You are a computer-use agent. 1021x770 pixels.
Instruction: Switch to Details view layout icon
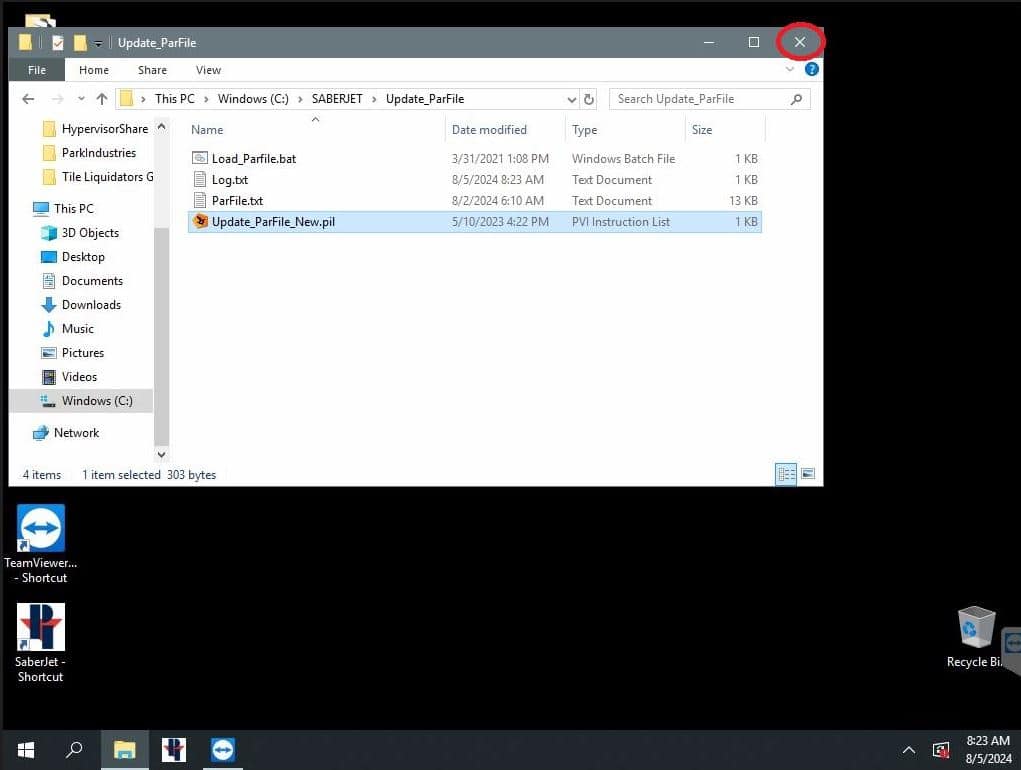pos(786,474)
